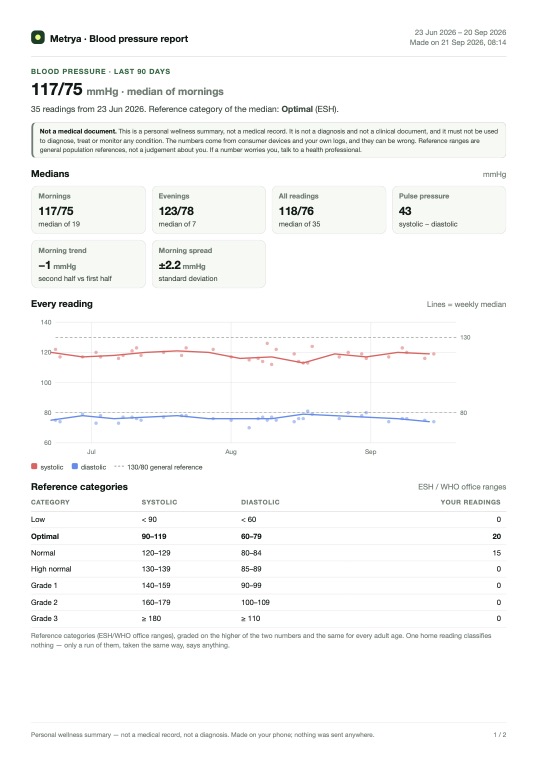537x760 pixels.
Task: Click the 'BLOOD PRESSURE · LAST 90 DAYS' heading
Action: click(x=100, y=71)
